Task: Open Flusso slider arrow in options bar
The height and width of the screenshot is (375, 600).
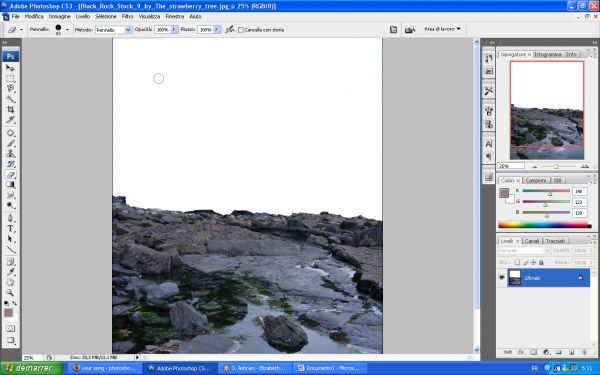Action: tap(217, 29)
